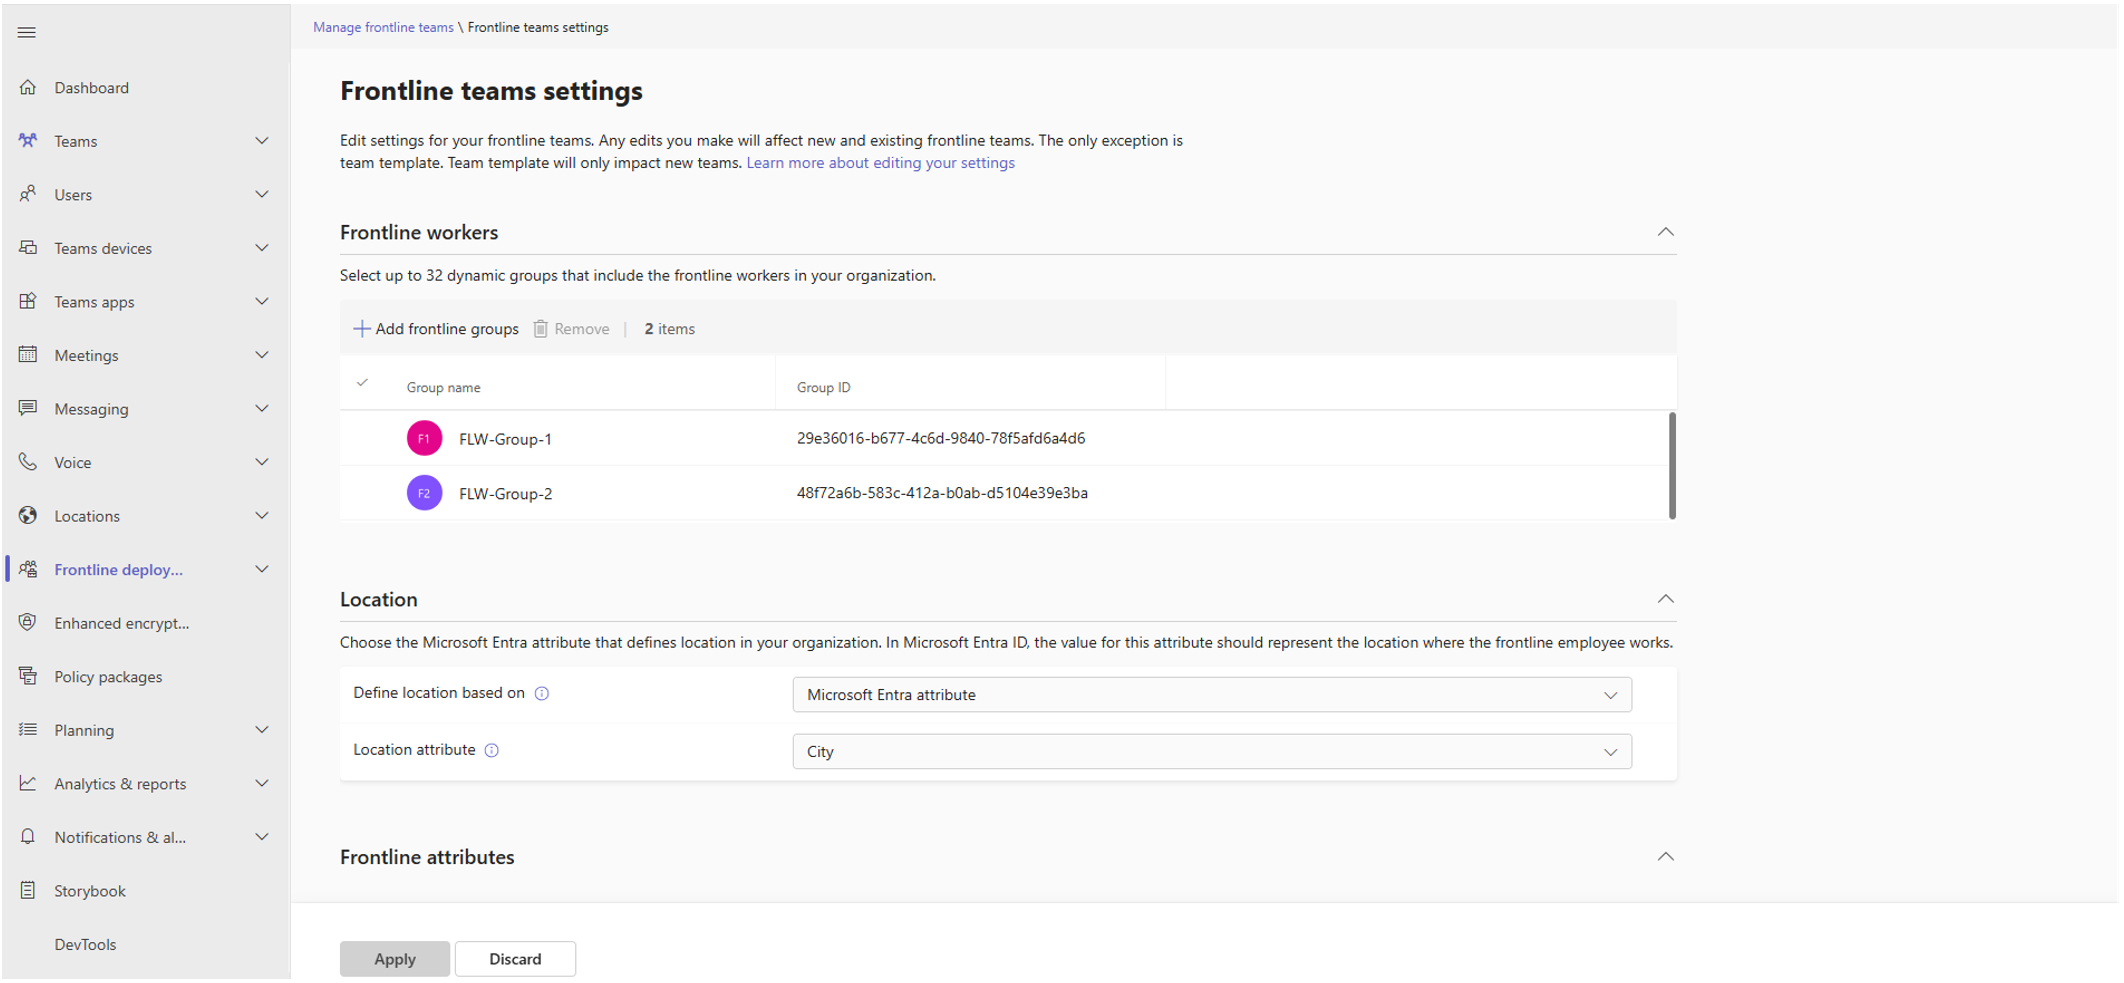The height and width of the screenshot is (983, 2124).
Task: Click the Enhanced encryption shield icon
Action: [x=28, y=623]
